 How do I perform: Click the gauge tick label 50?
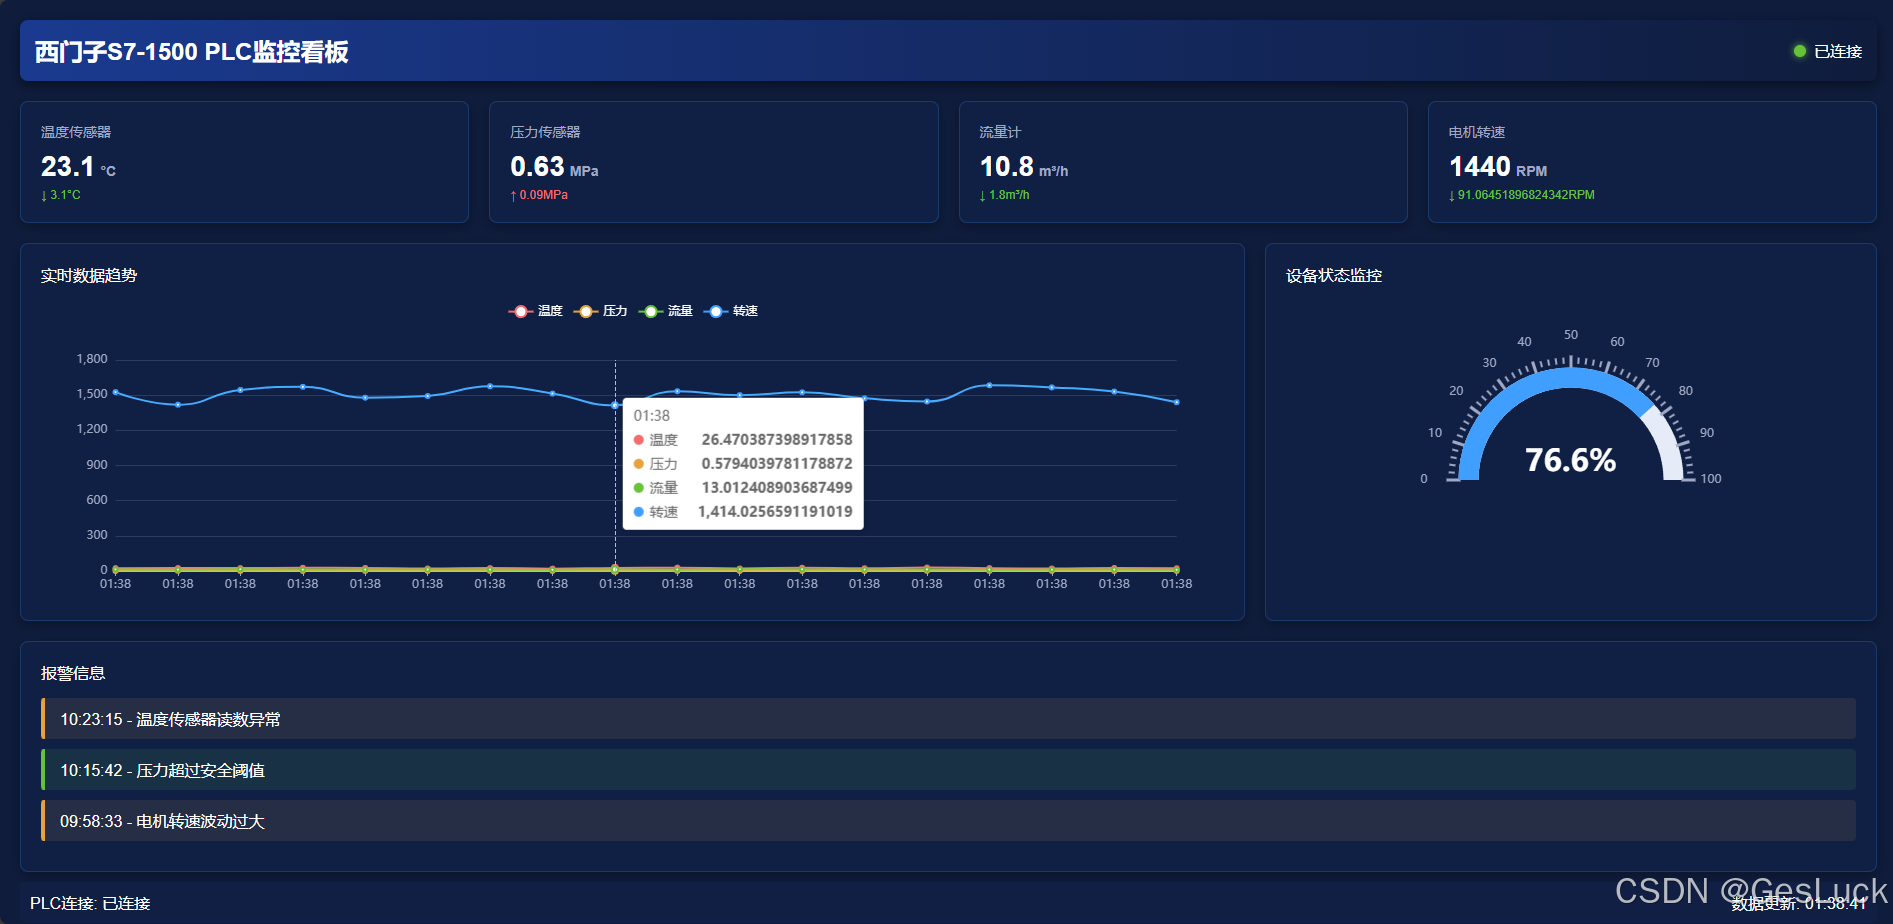1571,335
